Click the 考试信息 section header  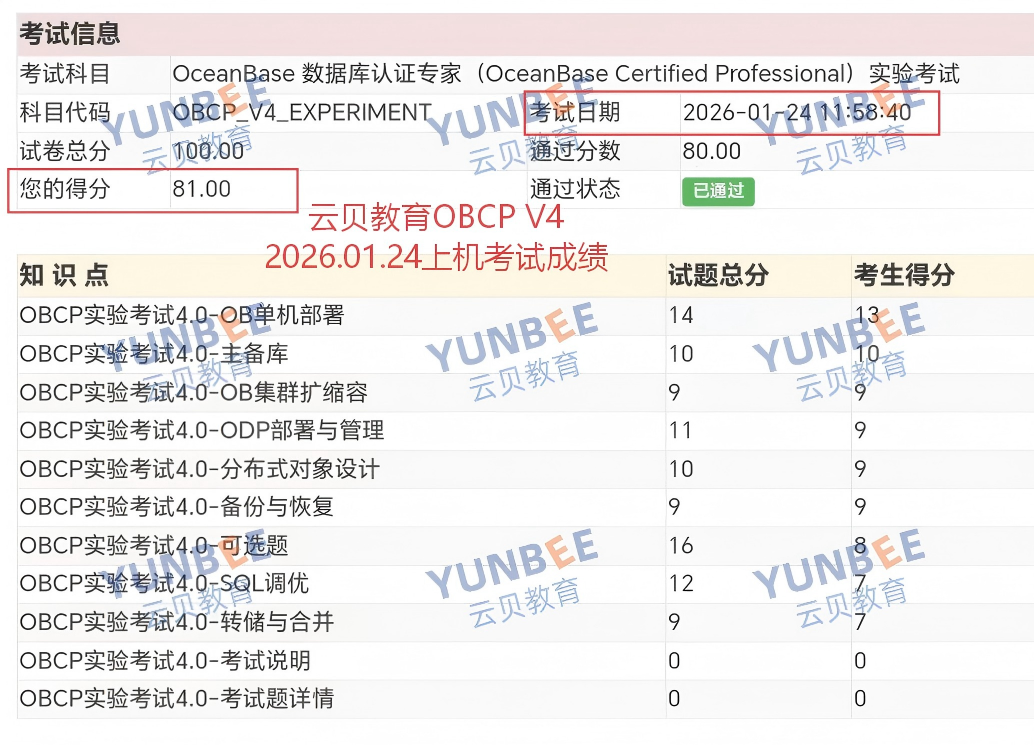pos(70,34)
